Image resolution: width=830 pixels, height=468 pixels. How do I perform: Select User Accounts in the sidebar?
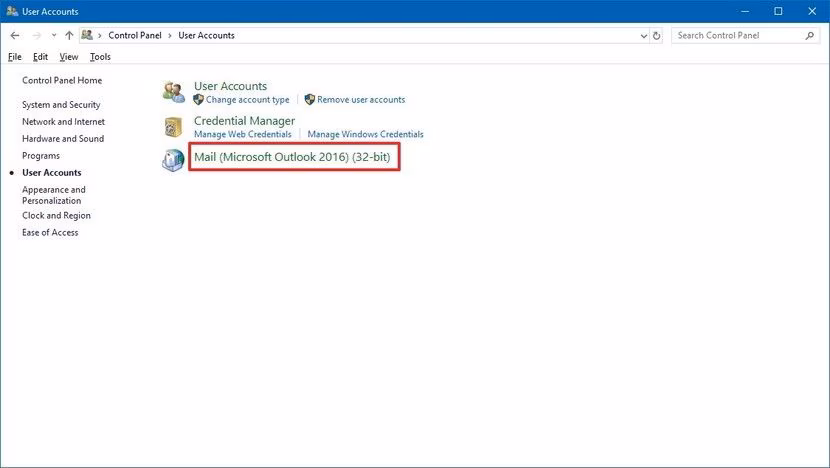[52, 173]
